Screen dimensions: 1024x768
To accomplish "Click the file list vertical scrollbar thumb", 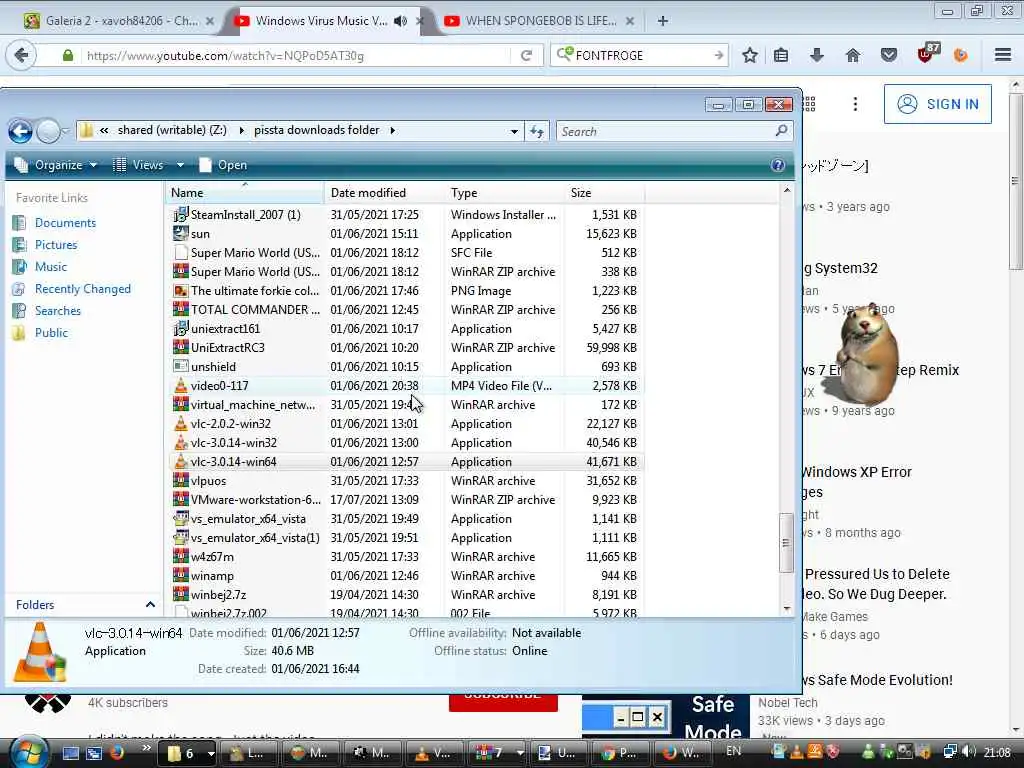I will pyautogui.click(x=786, y=542).
